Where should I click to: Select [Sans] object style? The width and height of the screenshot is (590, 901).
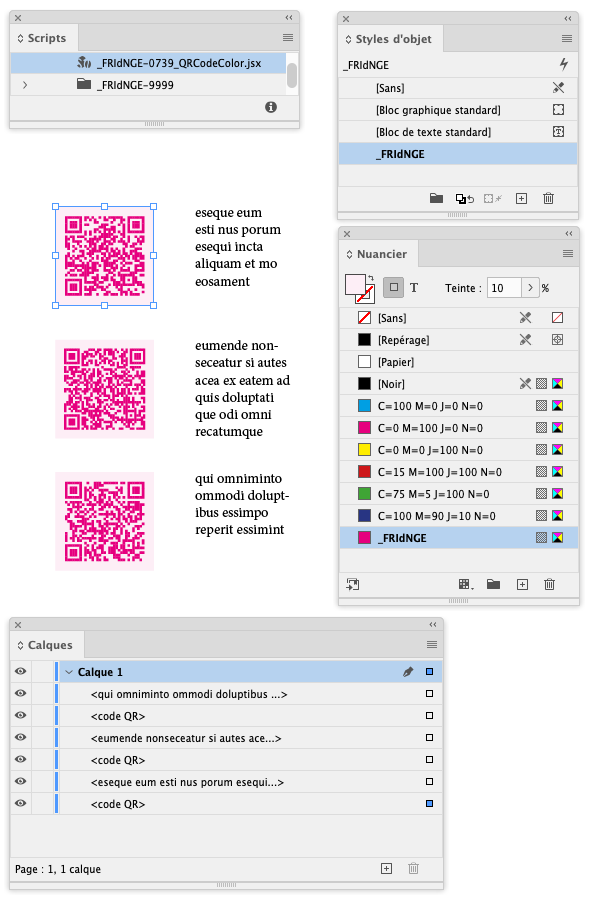pyautogui.click(x=458, y=88)
